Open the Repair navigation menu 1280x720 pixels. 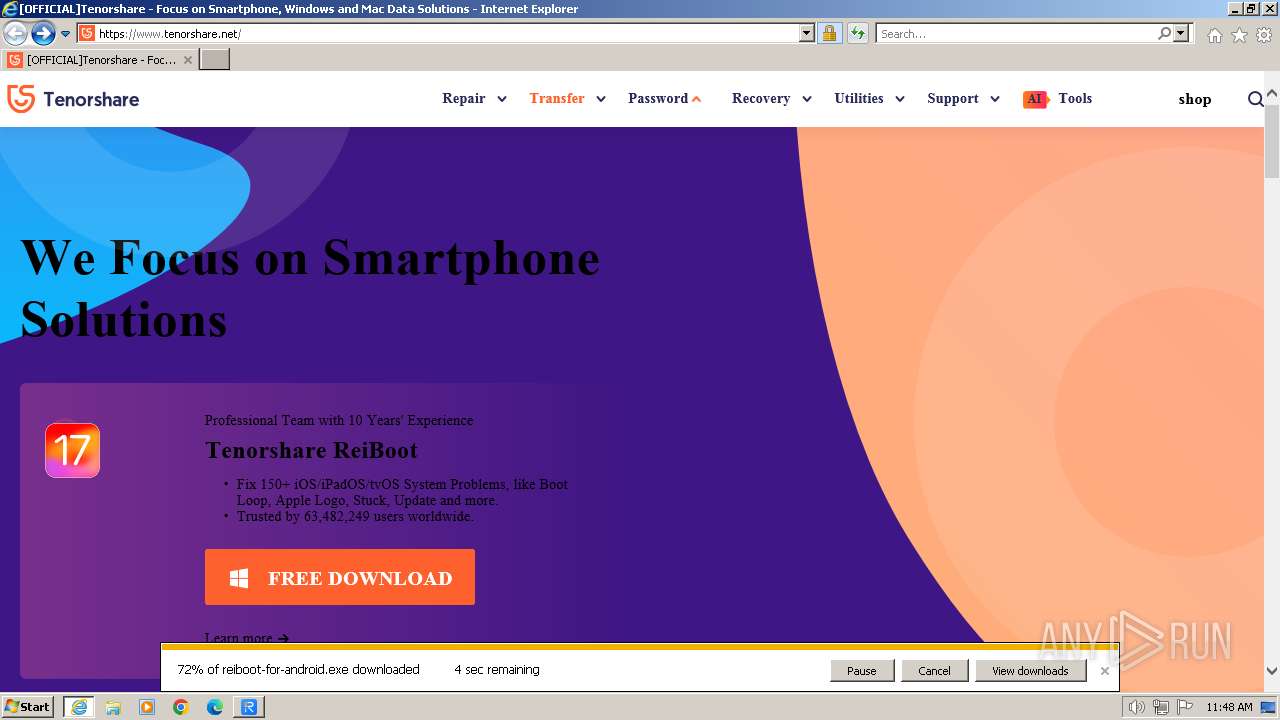click(x=464, y=98)
